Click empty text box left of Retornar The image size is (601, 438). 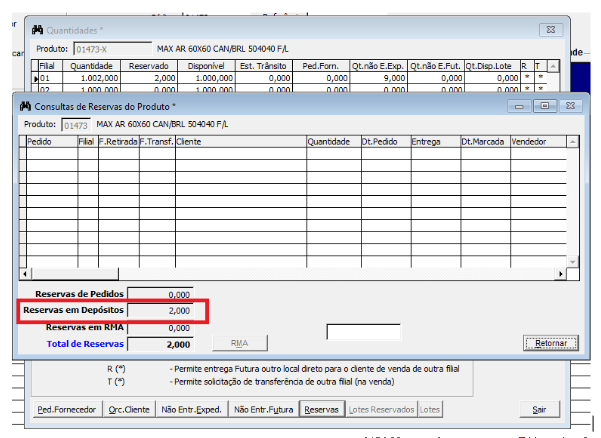[363, 332]
